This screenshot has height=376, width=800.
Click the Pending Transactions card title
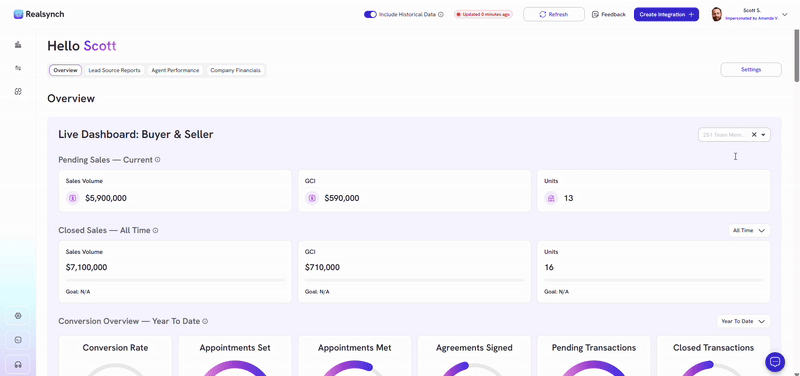pos(594,348)
